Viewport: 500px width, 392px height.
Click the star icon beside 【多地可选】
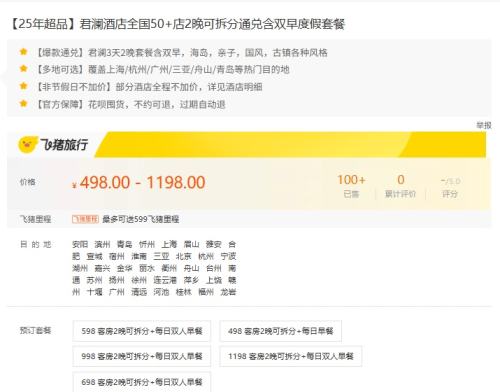point(23,69)
